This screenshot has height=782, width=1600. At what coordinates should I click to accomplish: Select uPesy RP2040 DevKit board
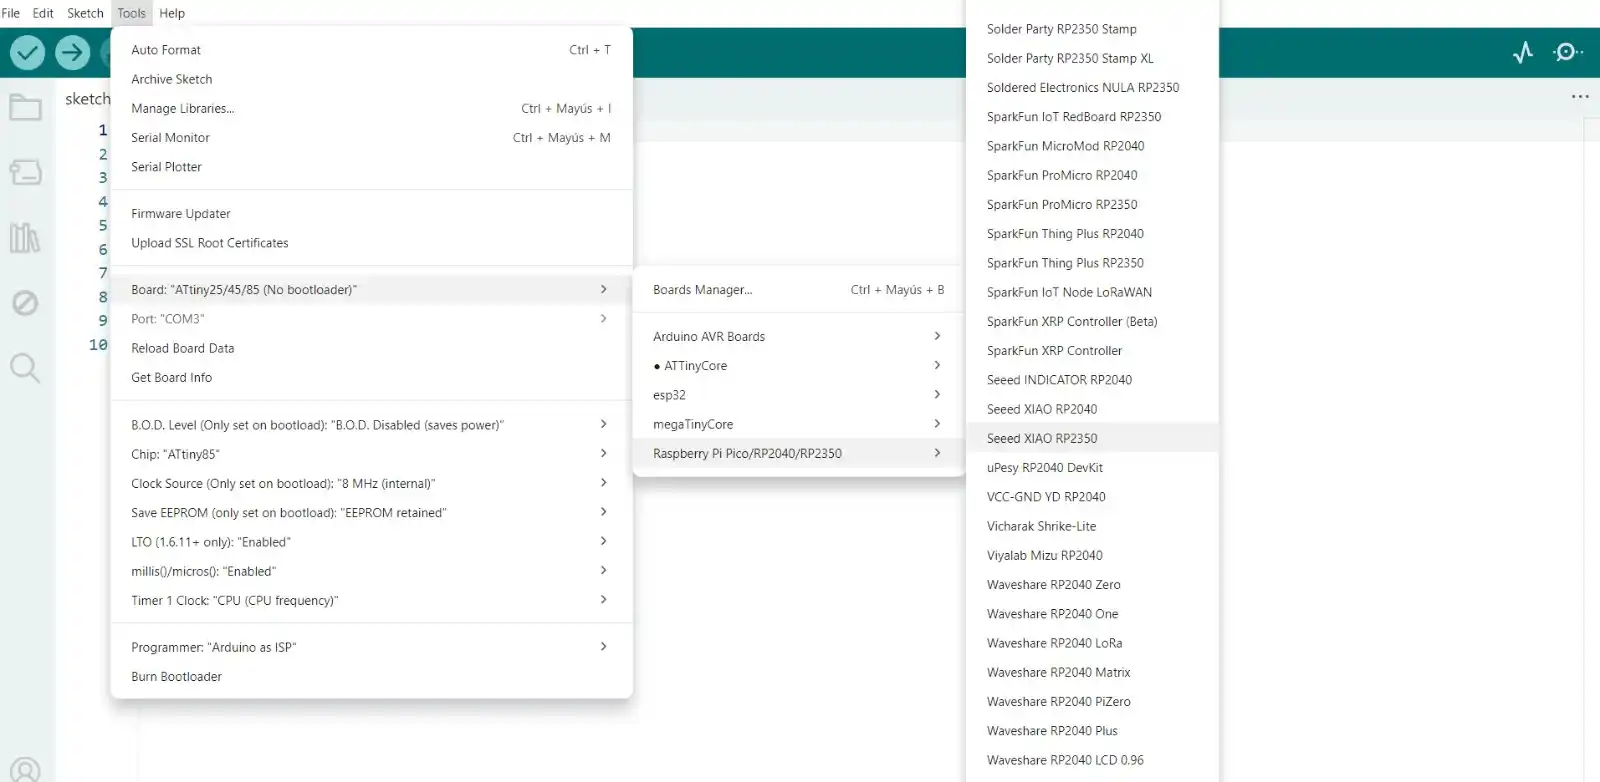(x=1092, y=468)
